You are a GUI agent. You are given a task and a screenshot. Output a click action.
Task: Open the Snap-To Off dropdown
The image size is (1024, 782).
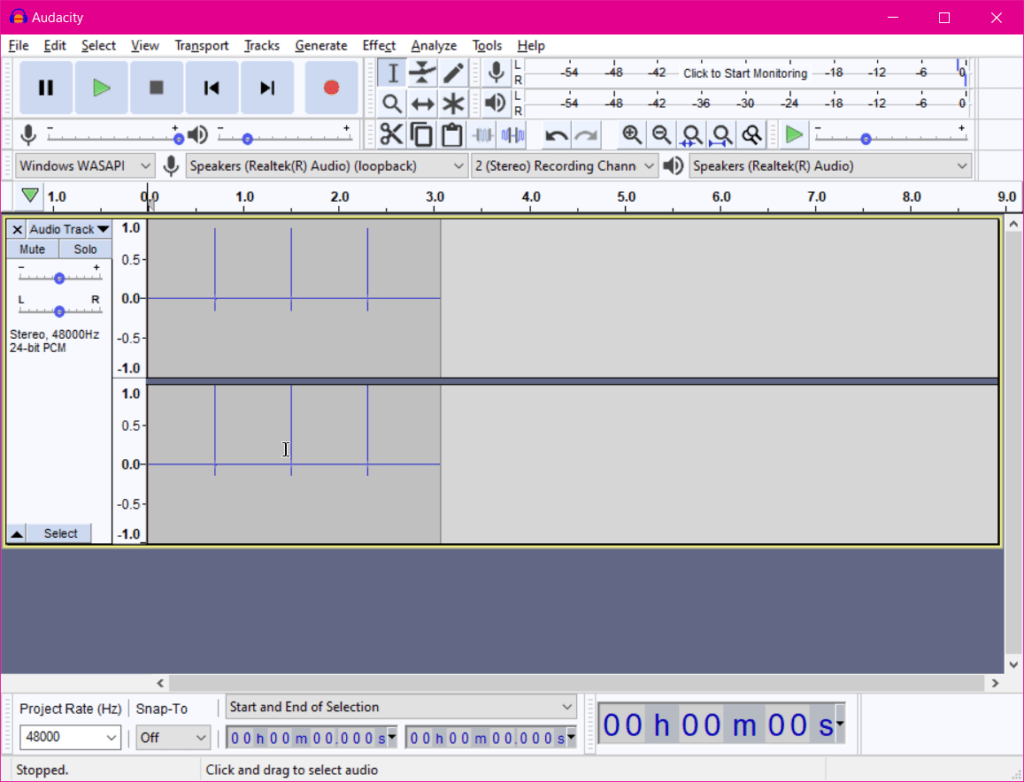[173, 738]
